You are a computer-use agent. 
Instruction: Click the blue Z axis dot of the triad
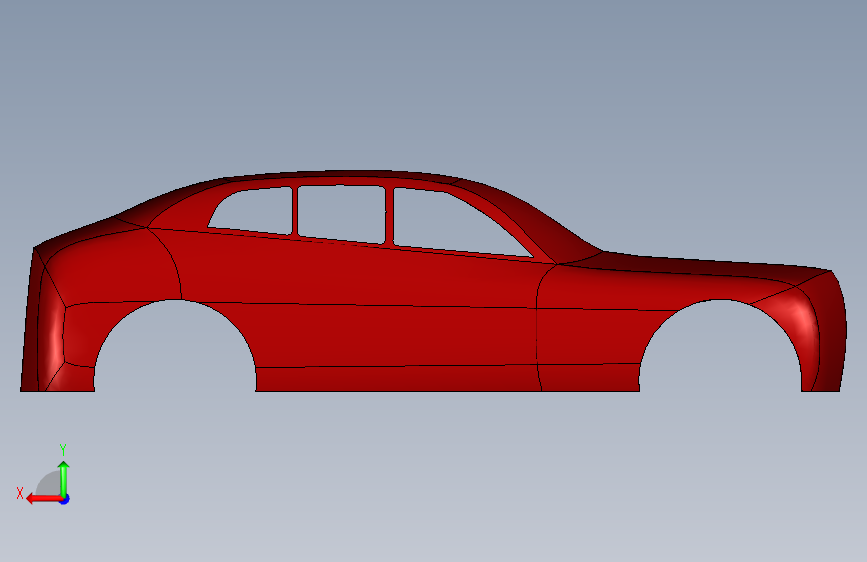click(x=65, y=499)
